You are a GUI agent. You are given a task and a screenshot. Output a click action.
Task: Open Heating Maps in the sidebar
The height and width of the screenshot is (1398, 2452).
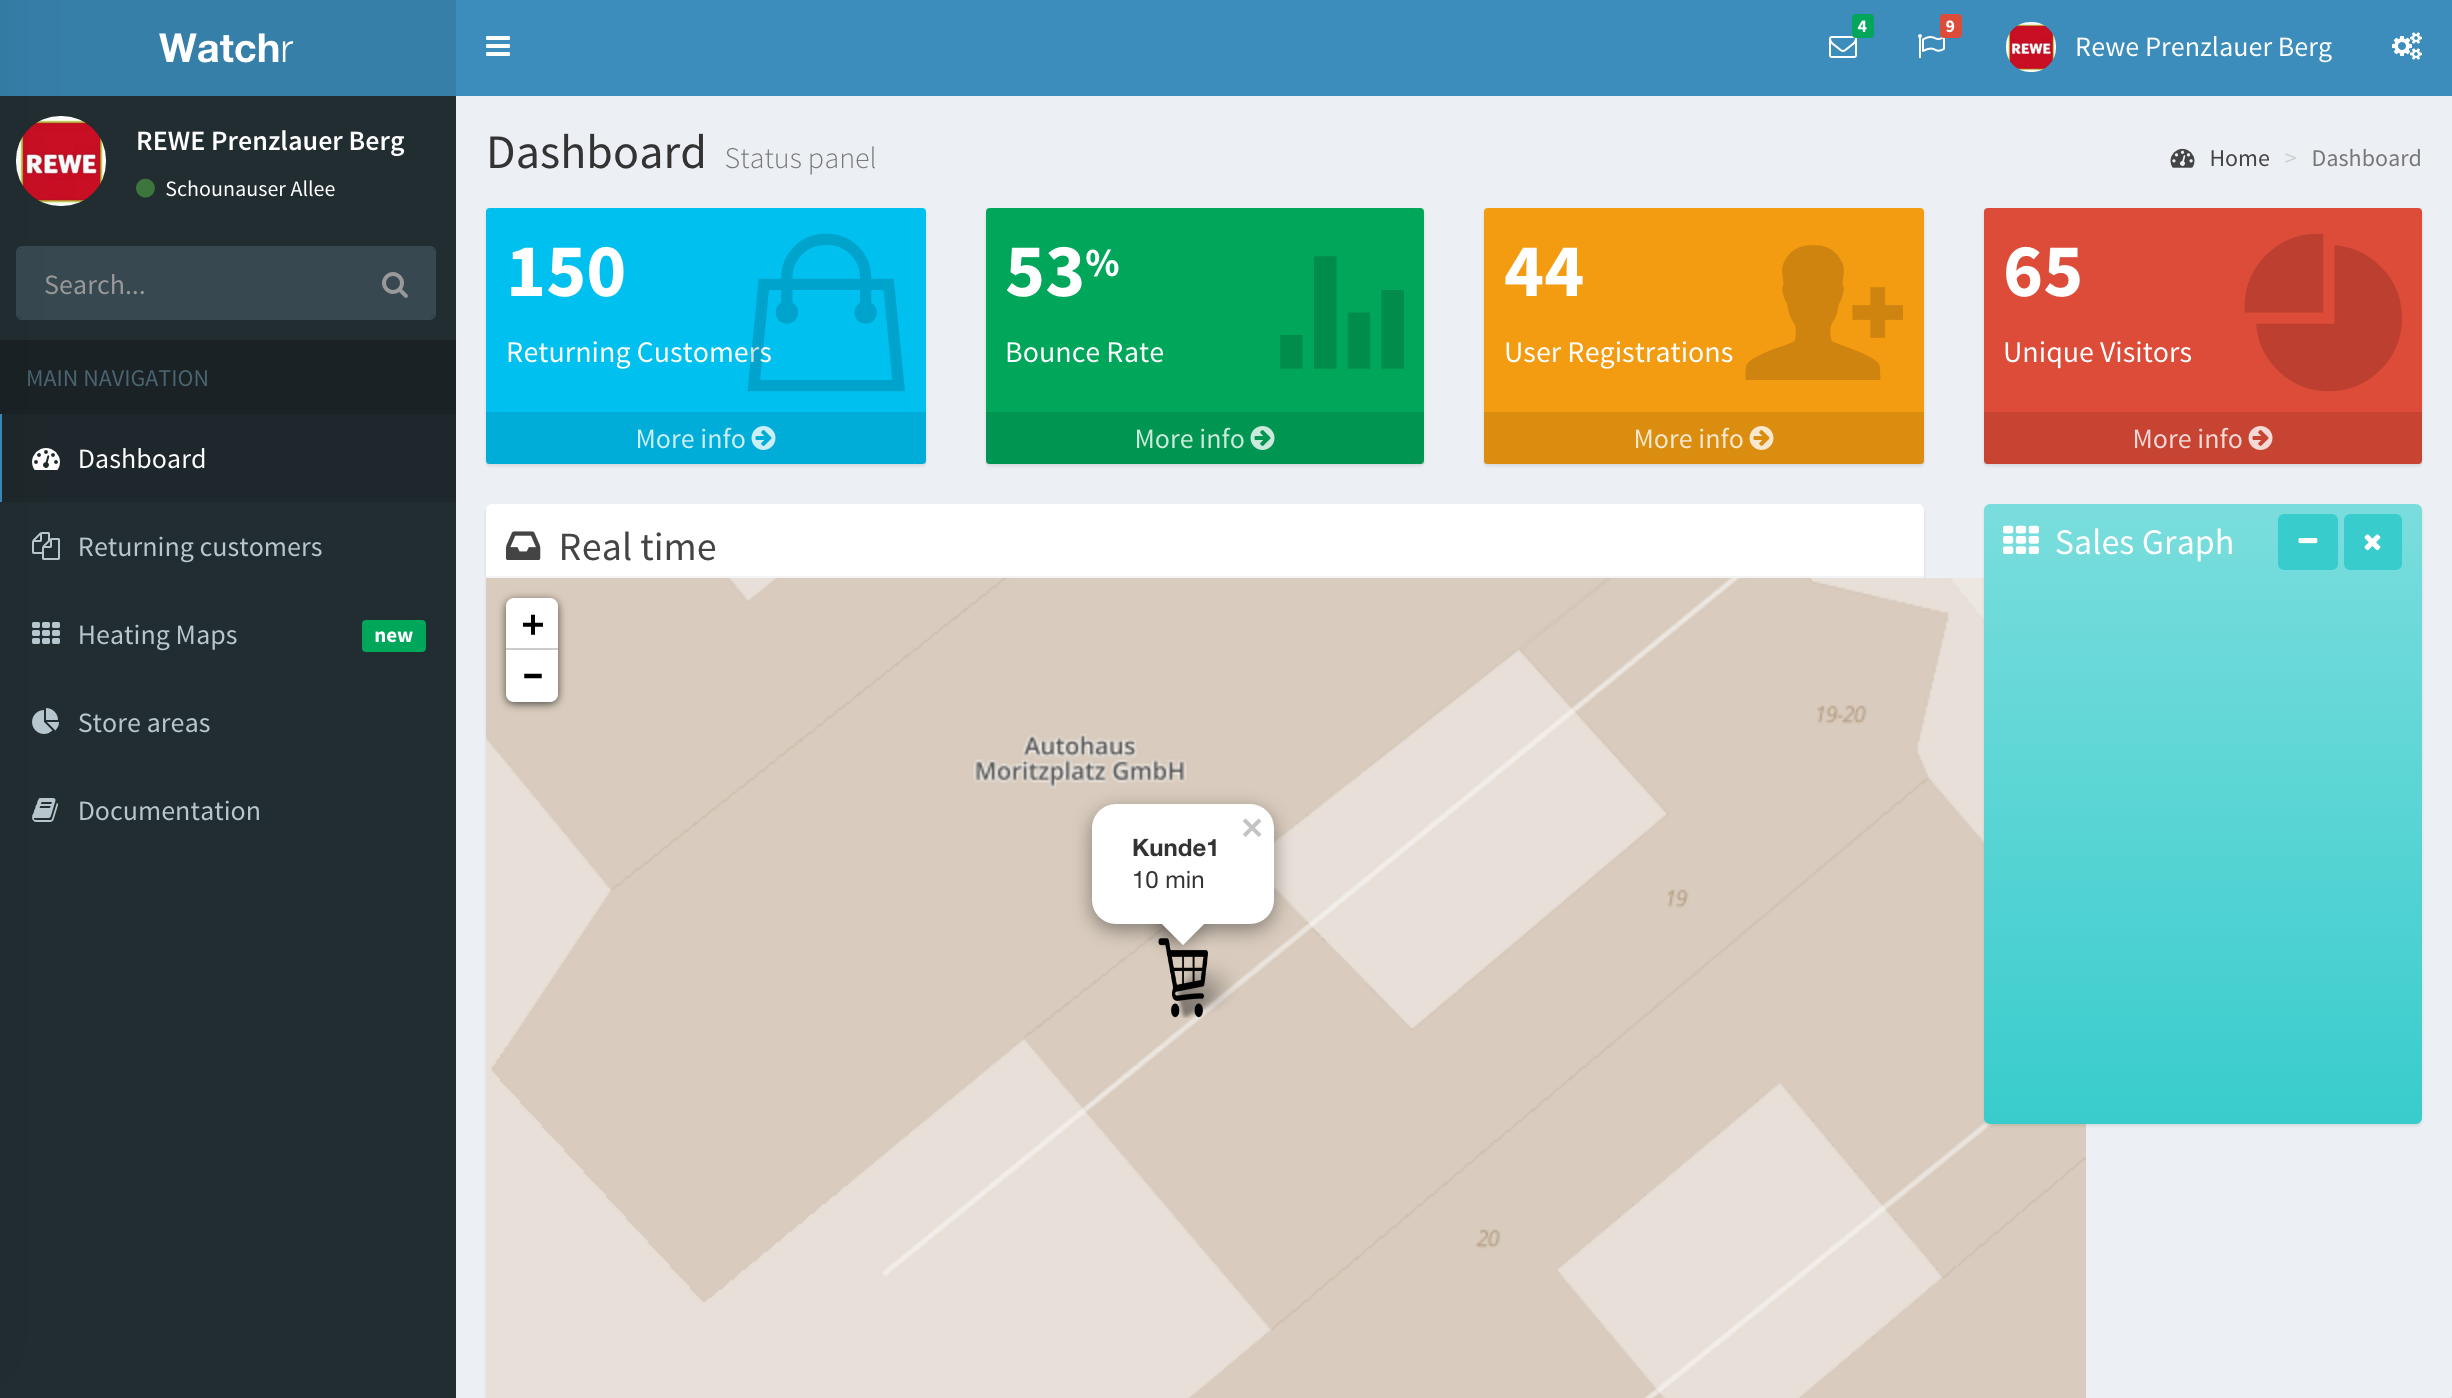pyautogui.click(x=158, y=635)
